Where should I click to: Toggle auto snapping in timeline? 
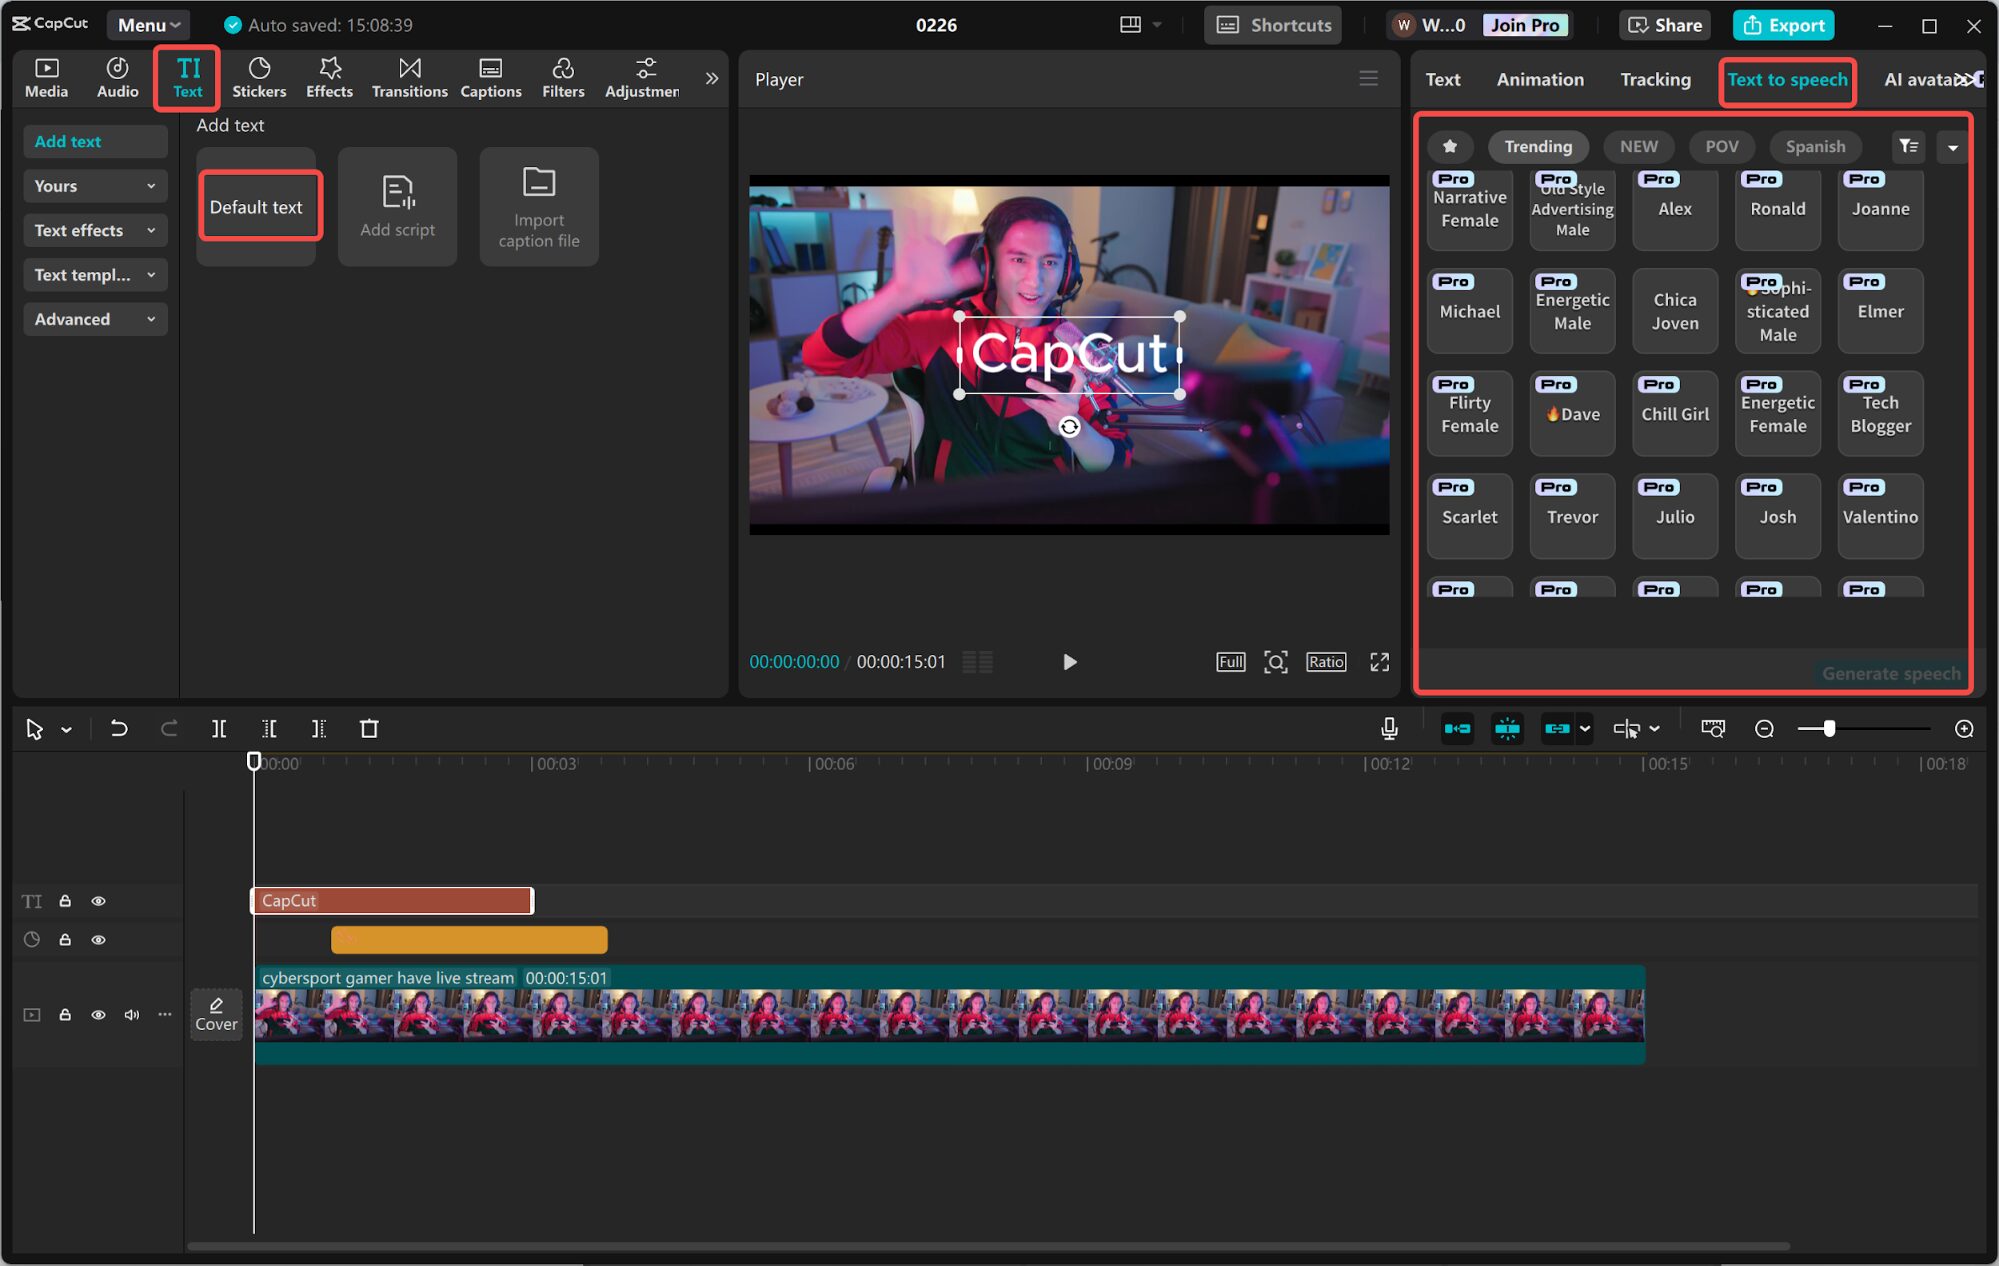[x=1507, y=729]
